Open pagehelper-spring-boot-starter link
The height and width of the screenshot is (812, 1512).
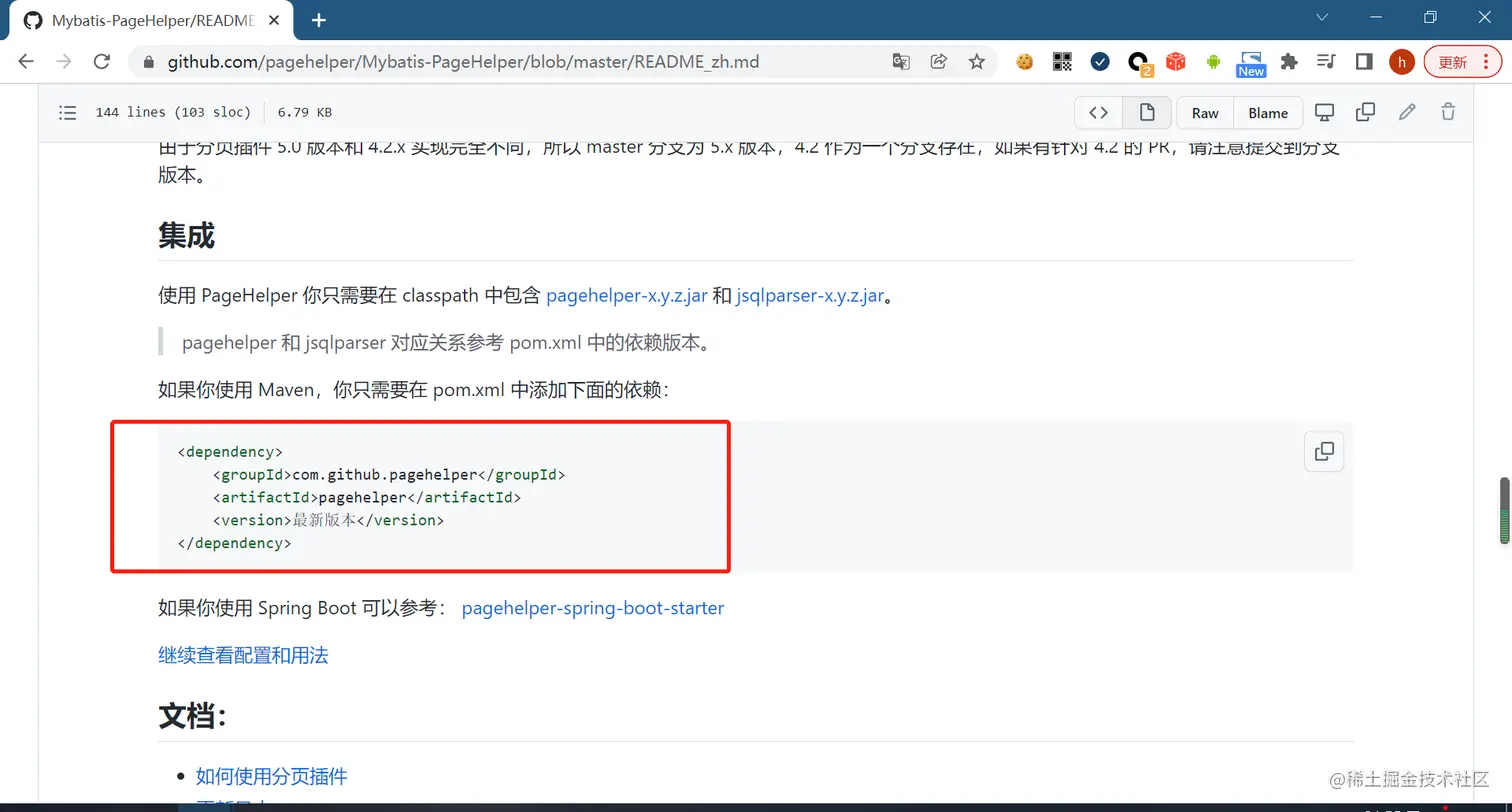[x=593, y=607]
